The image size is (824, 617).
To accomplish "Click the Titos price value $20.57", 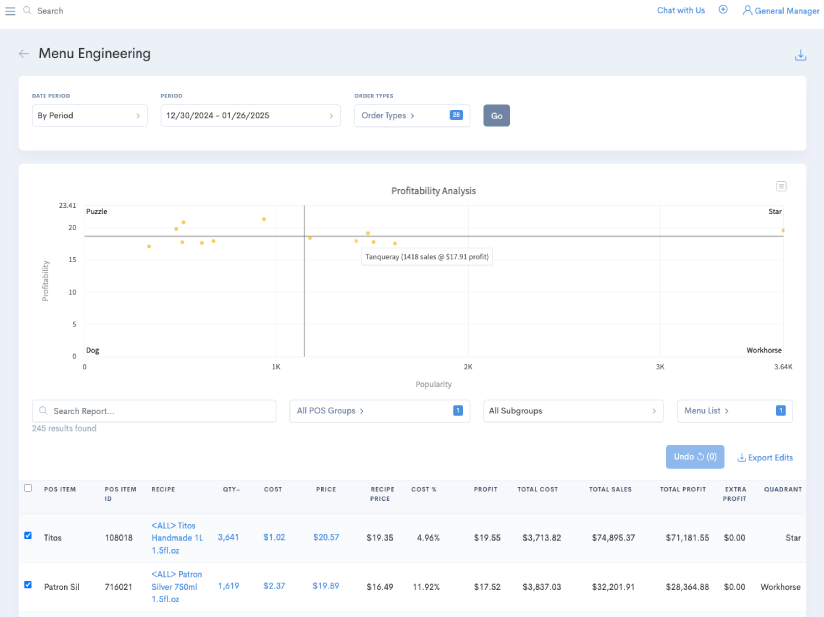I will [x=326, y=537].
